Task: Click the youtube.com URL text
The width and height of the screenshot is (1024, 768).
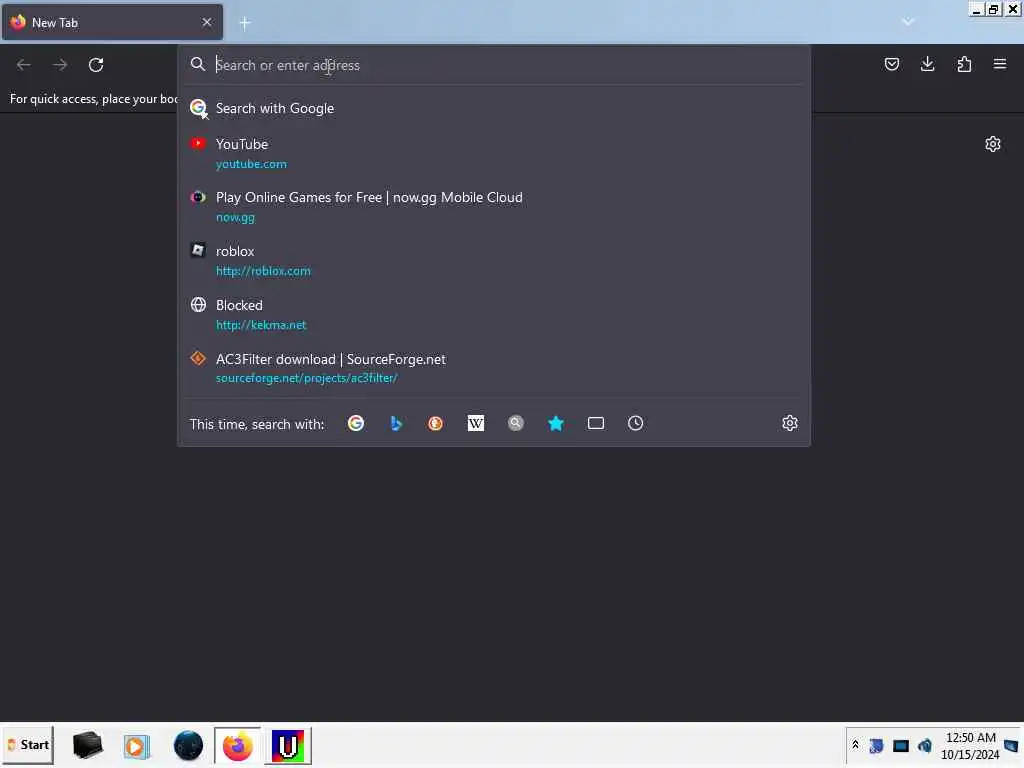Action: (251, 164)
